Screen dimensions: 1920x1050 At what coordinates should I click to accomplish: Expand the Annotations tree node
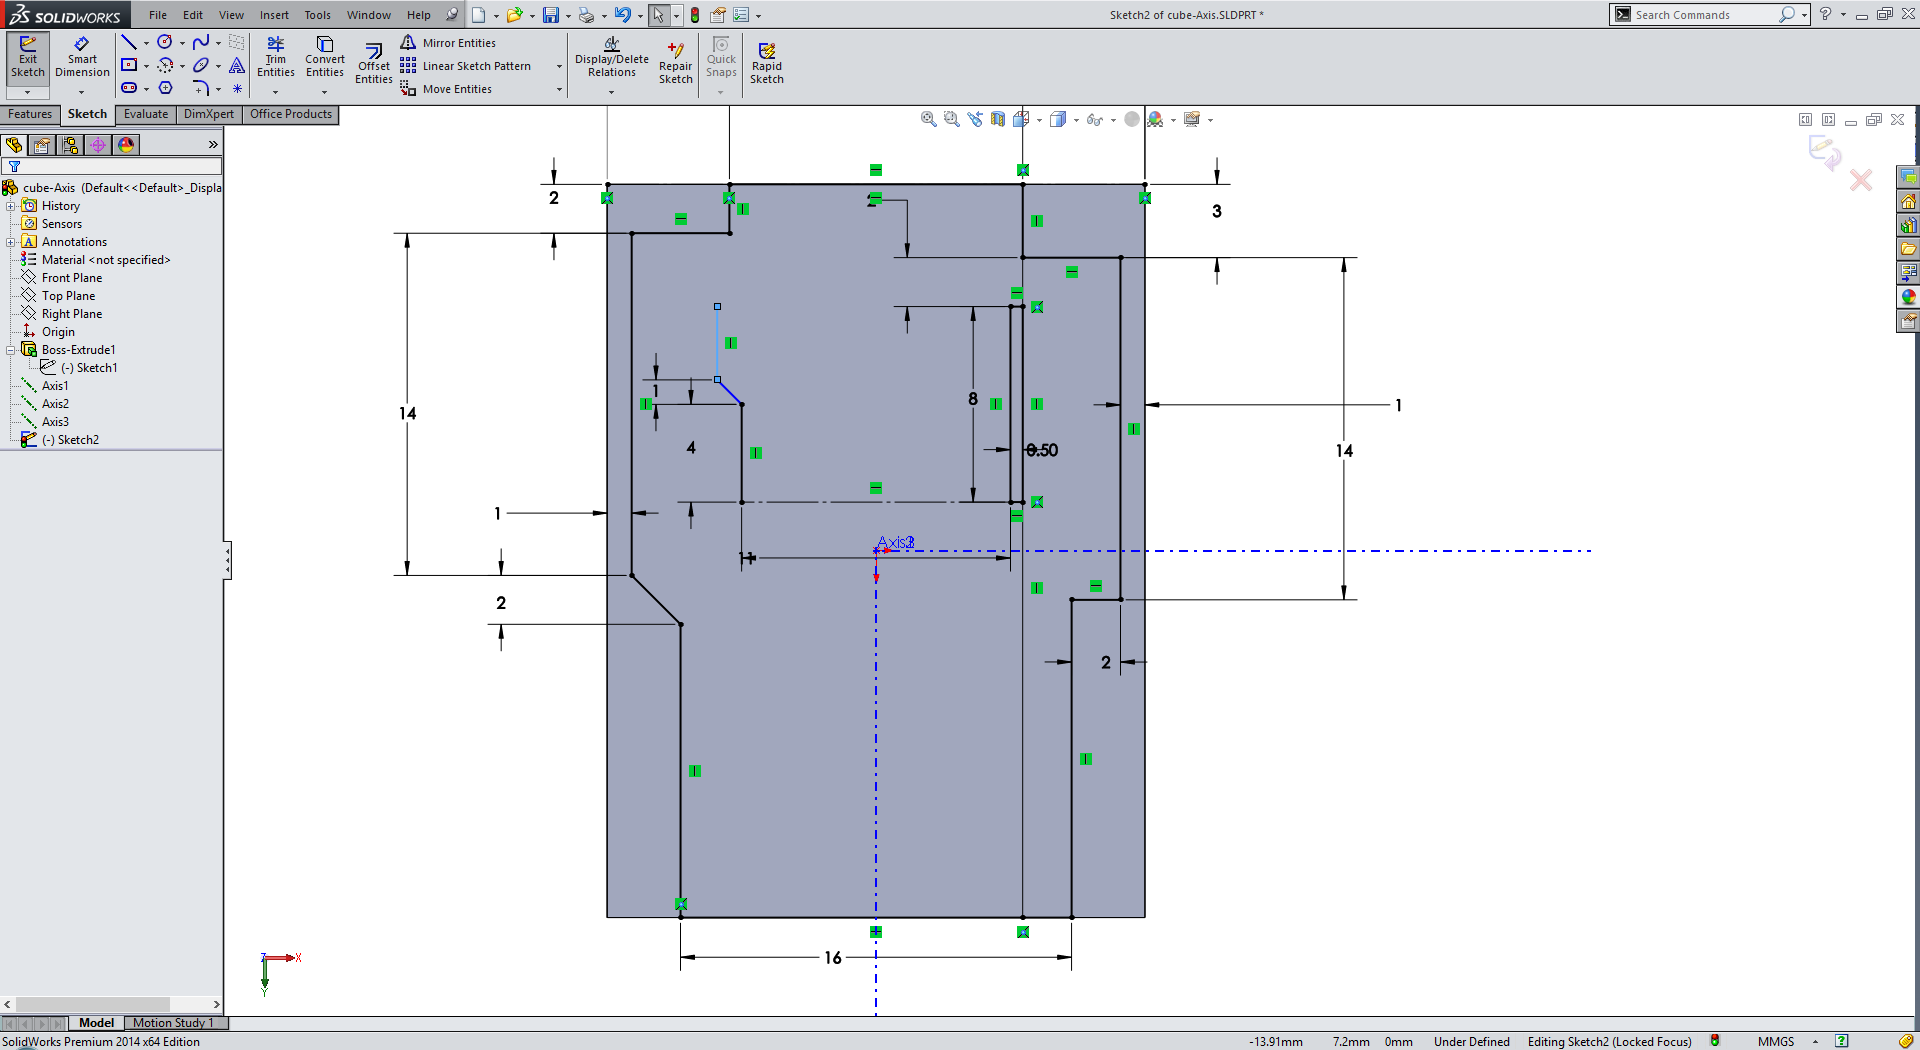(11, 242)
